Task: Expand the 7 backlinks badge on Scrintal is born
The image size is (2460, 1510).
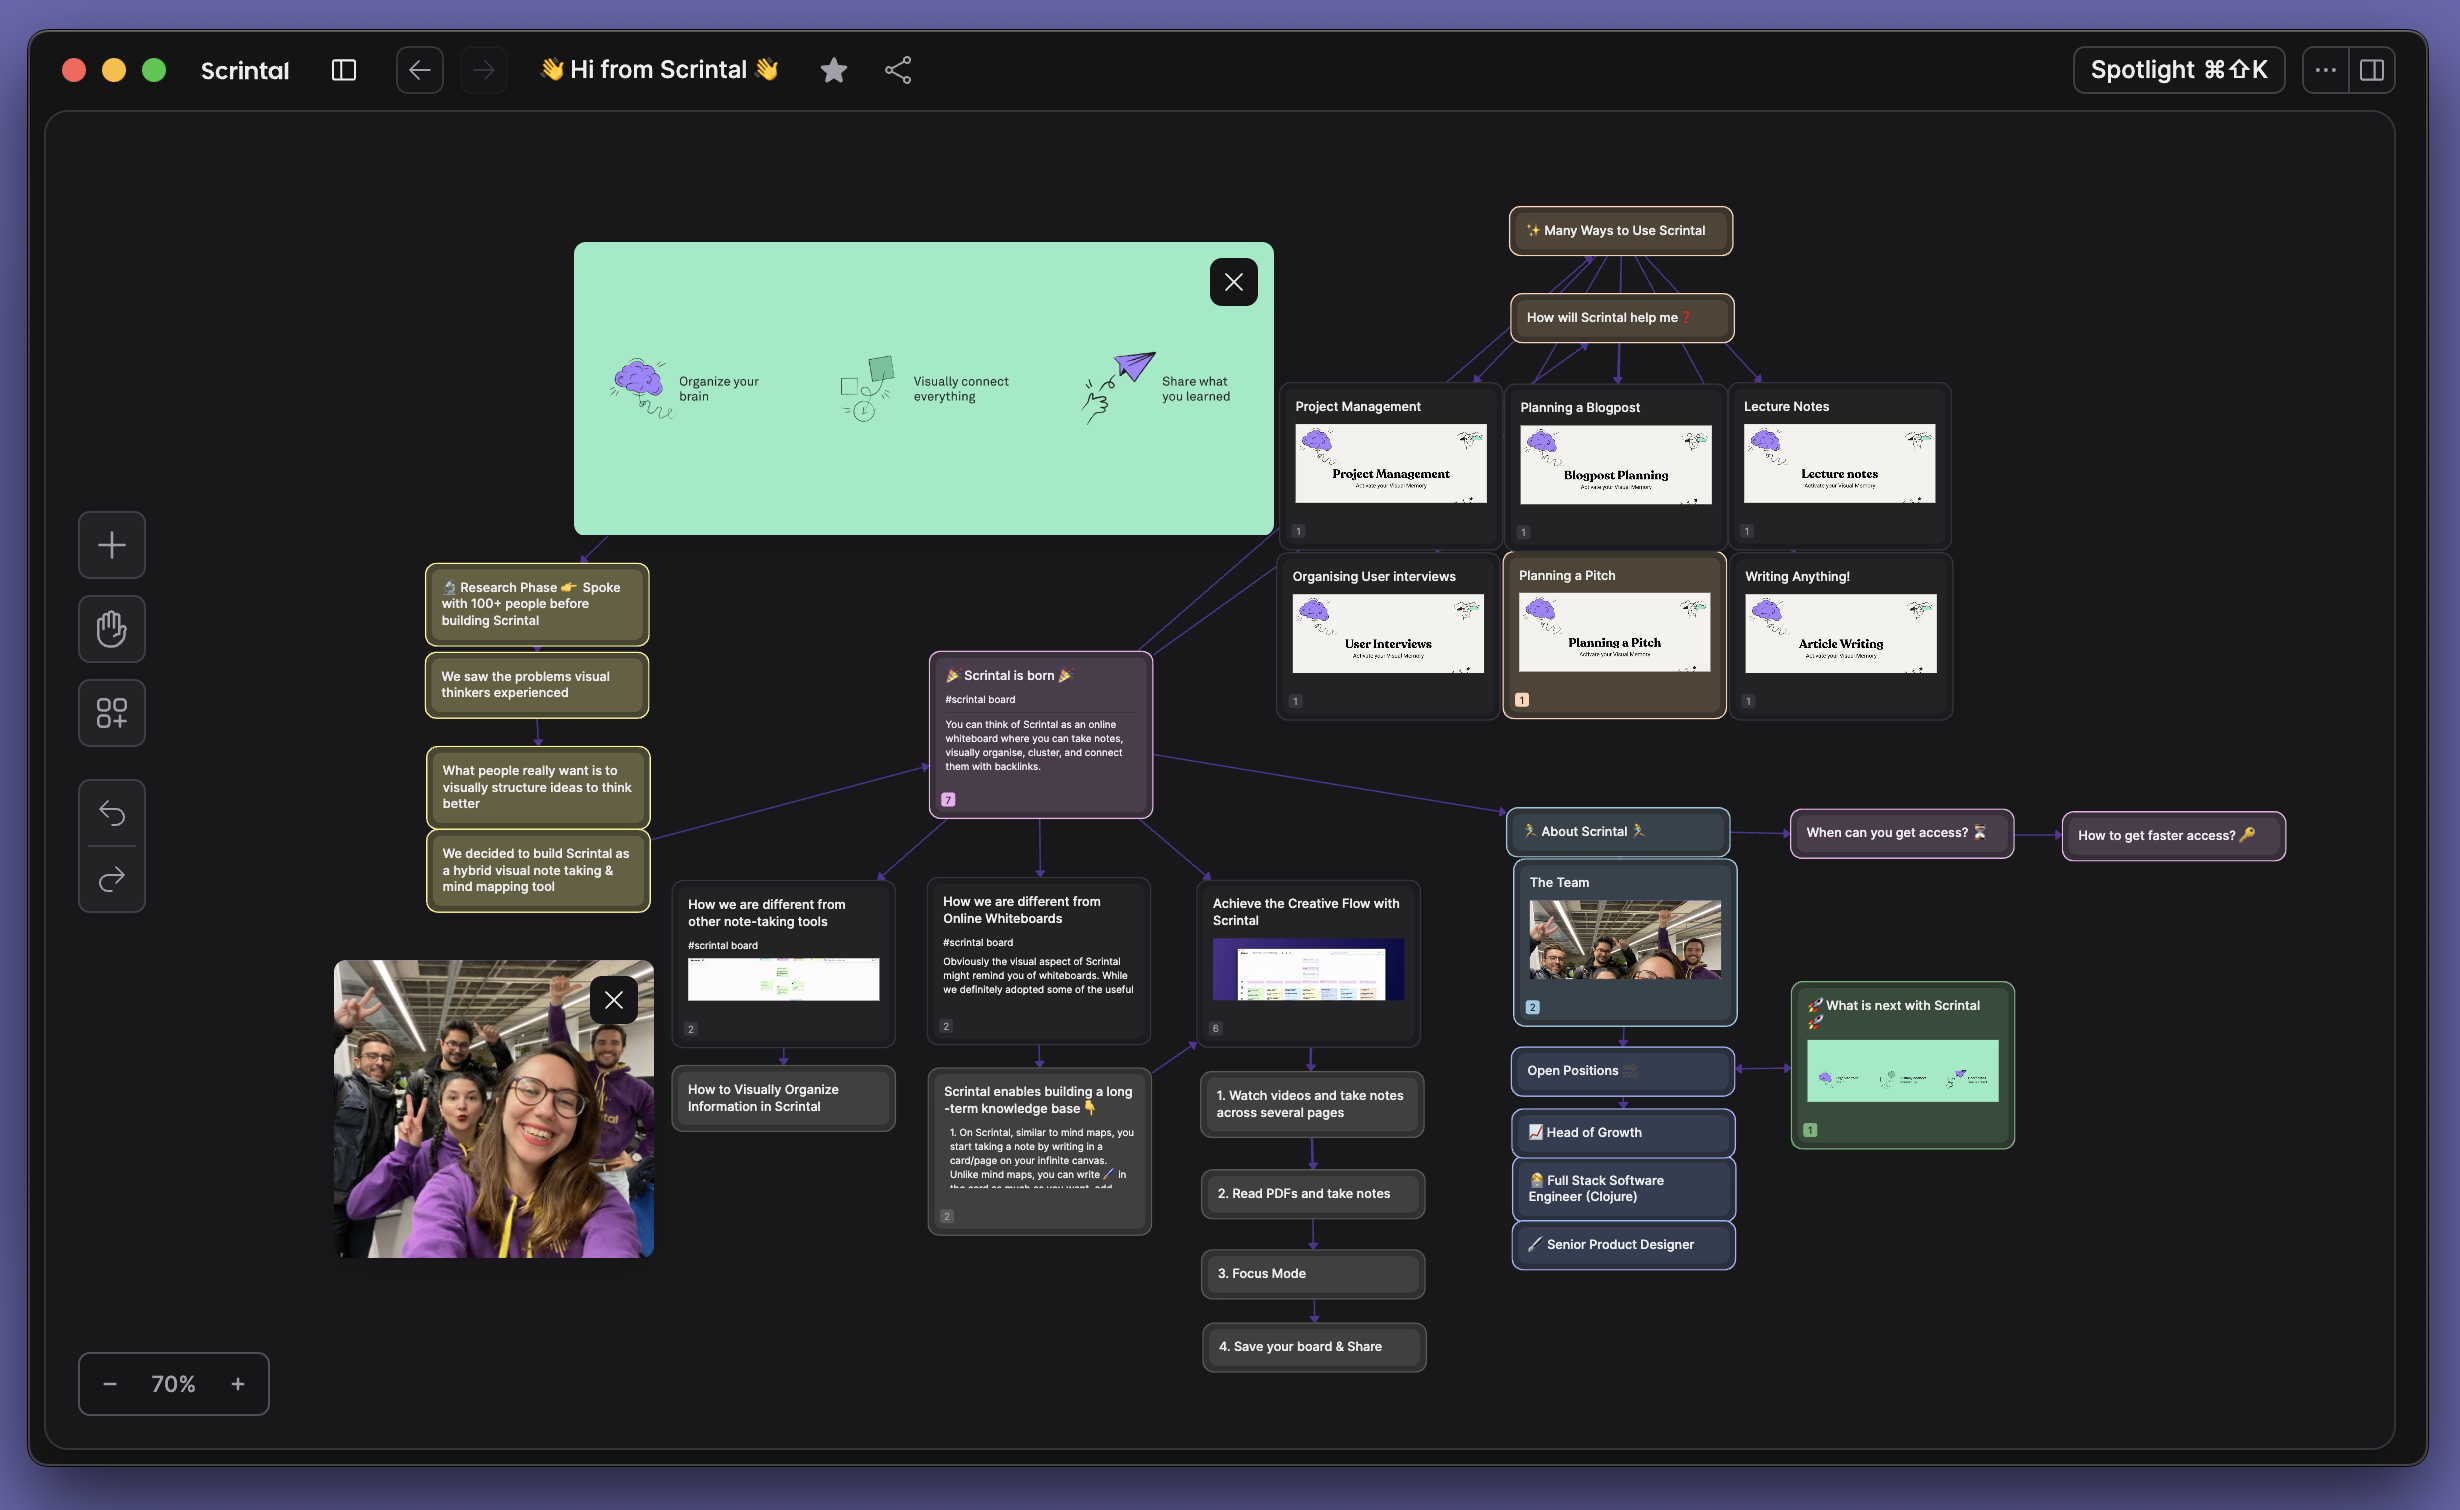Action: pos(947,798)
